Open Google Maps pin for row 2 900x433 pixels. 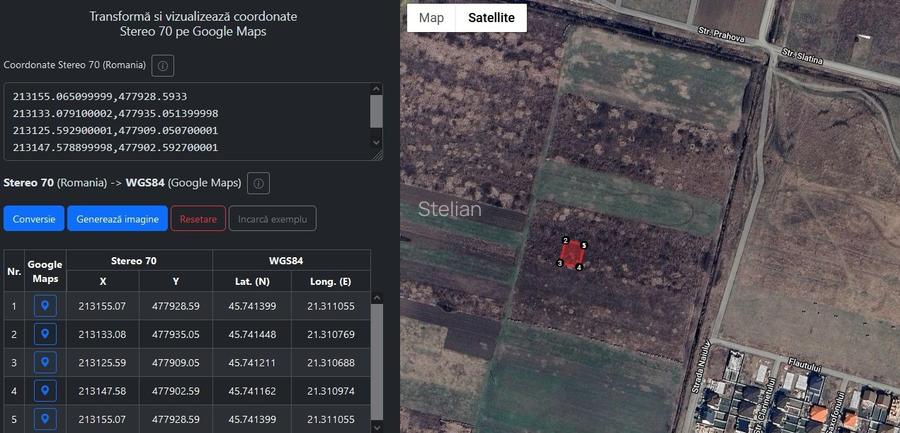[45, 334]
